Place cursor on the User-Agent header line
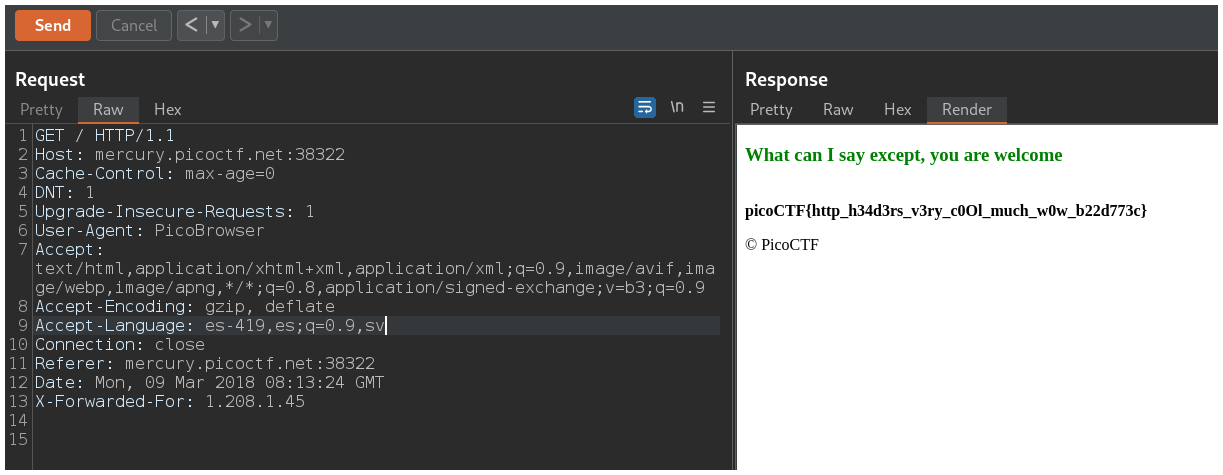The image size is (1223, 475). pos(150,230)
